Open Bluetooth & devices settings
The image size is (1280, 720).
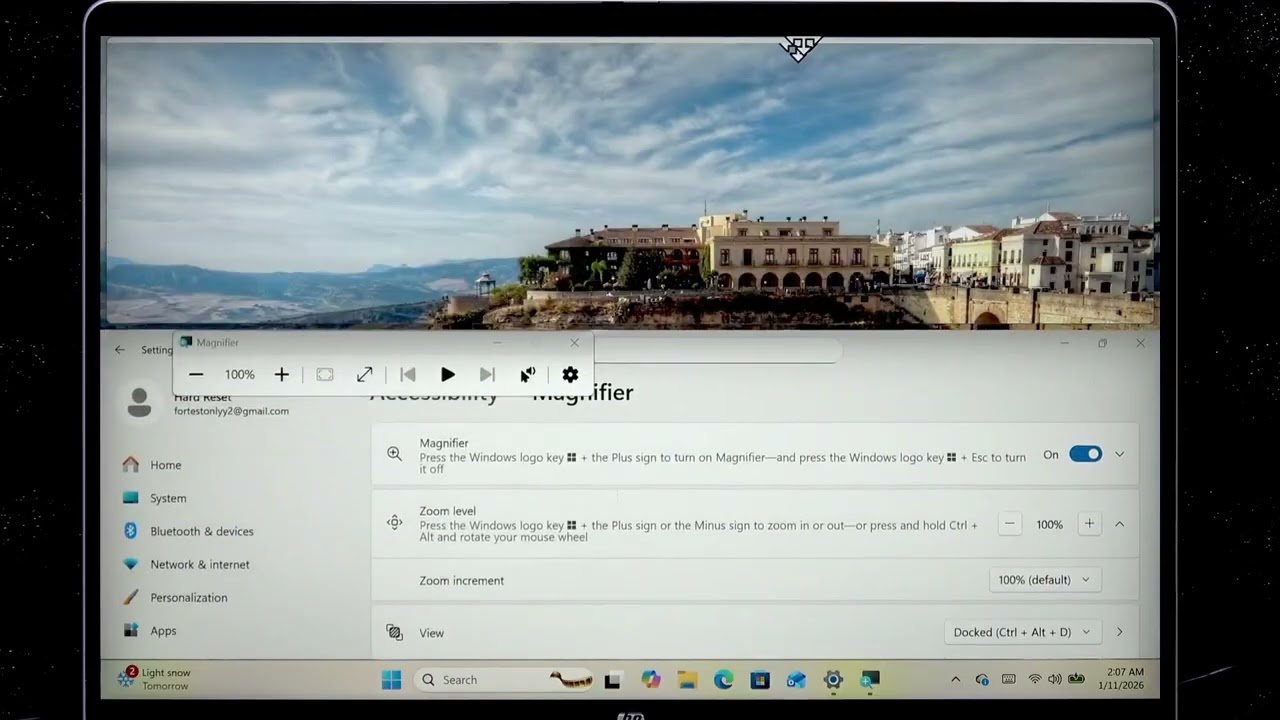(188, 531)
